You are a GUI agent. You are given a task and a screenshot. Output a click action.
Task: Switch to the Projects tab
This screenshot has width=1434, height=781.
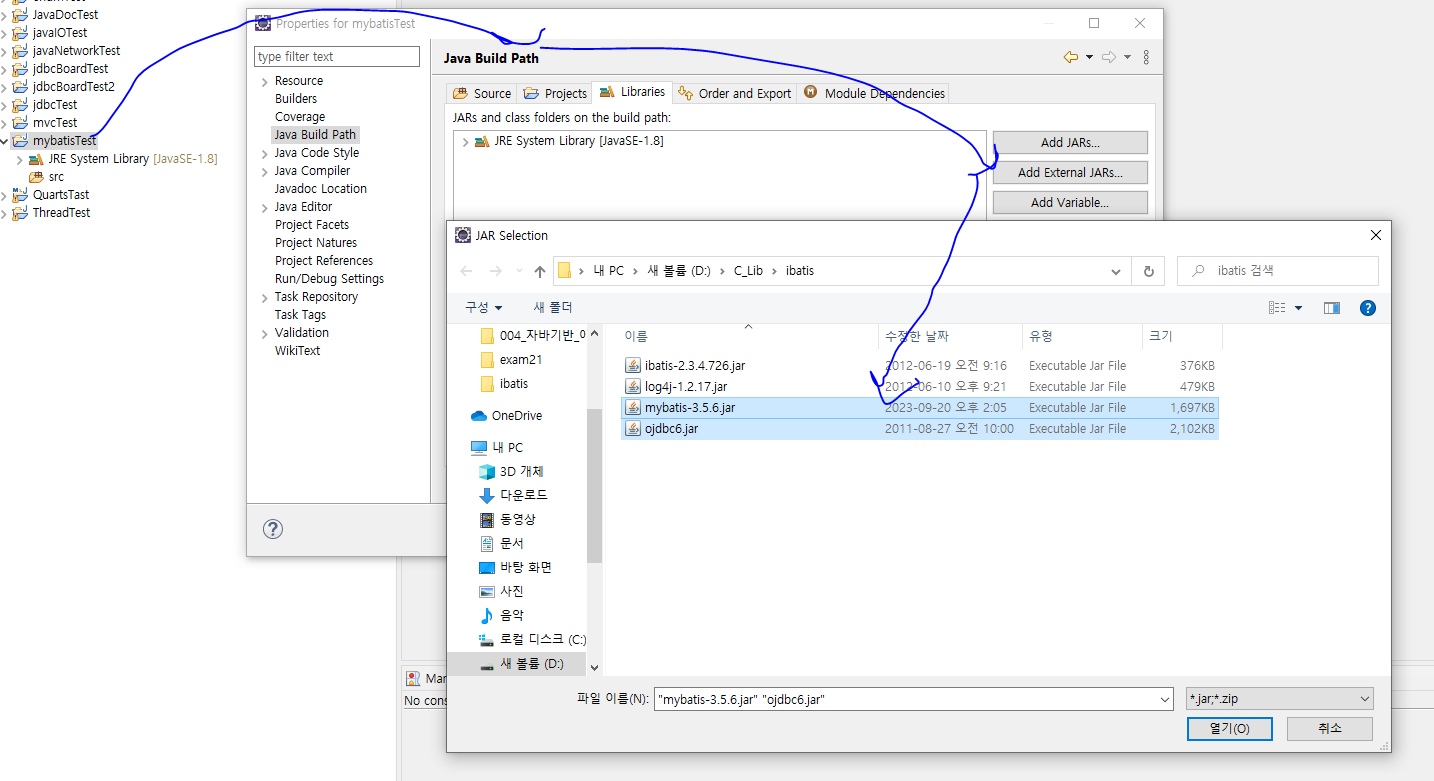click(555, 94)
